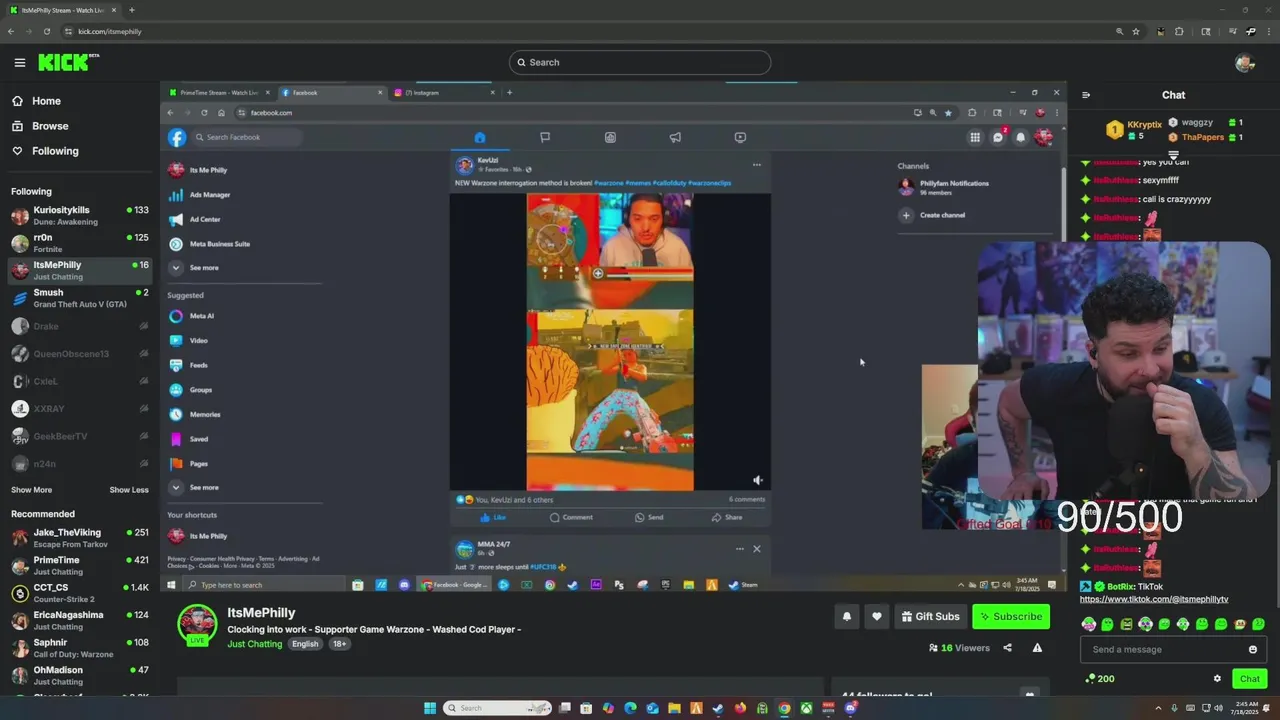
Task: Click the Kick search box
Action: [640, 62]
